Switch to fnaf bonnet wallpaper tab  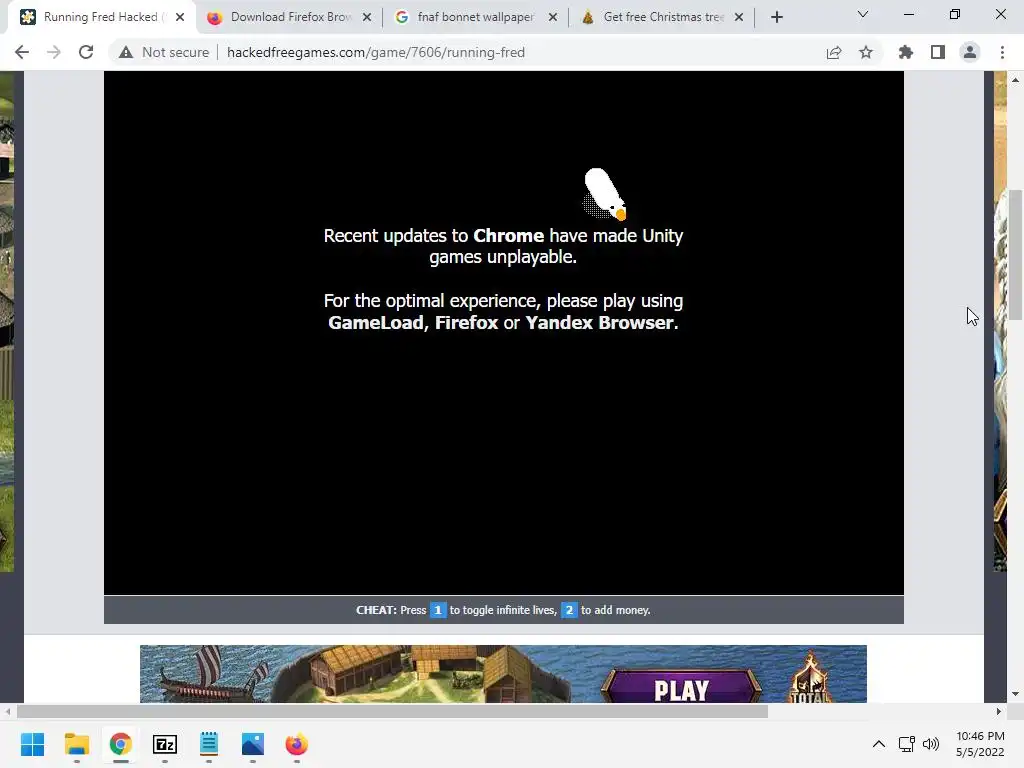[x=475, y=17]
